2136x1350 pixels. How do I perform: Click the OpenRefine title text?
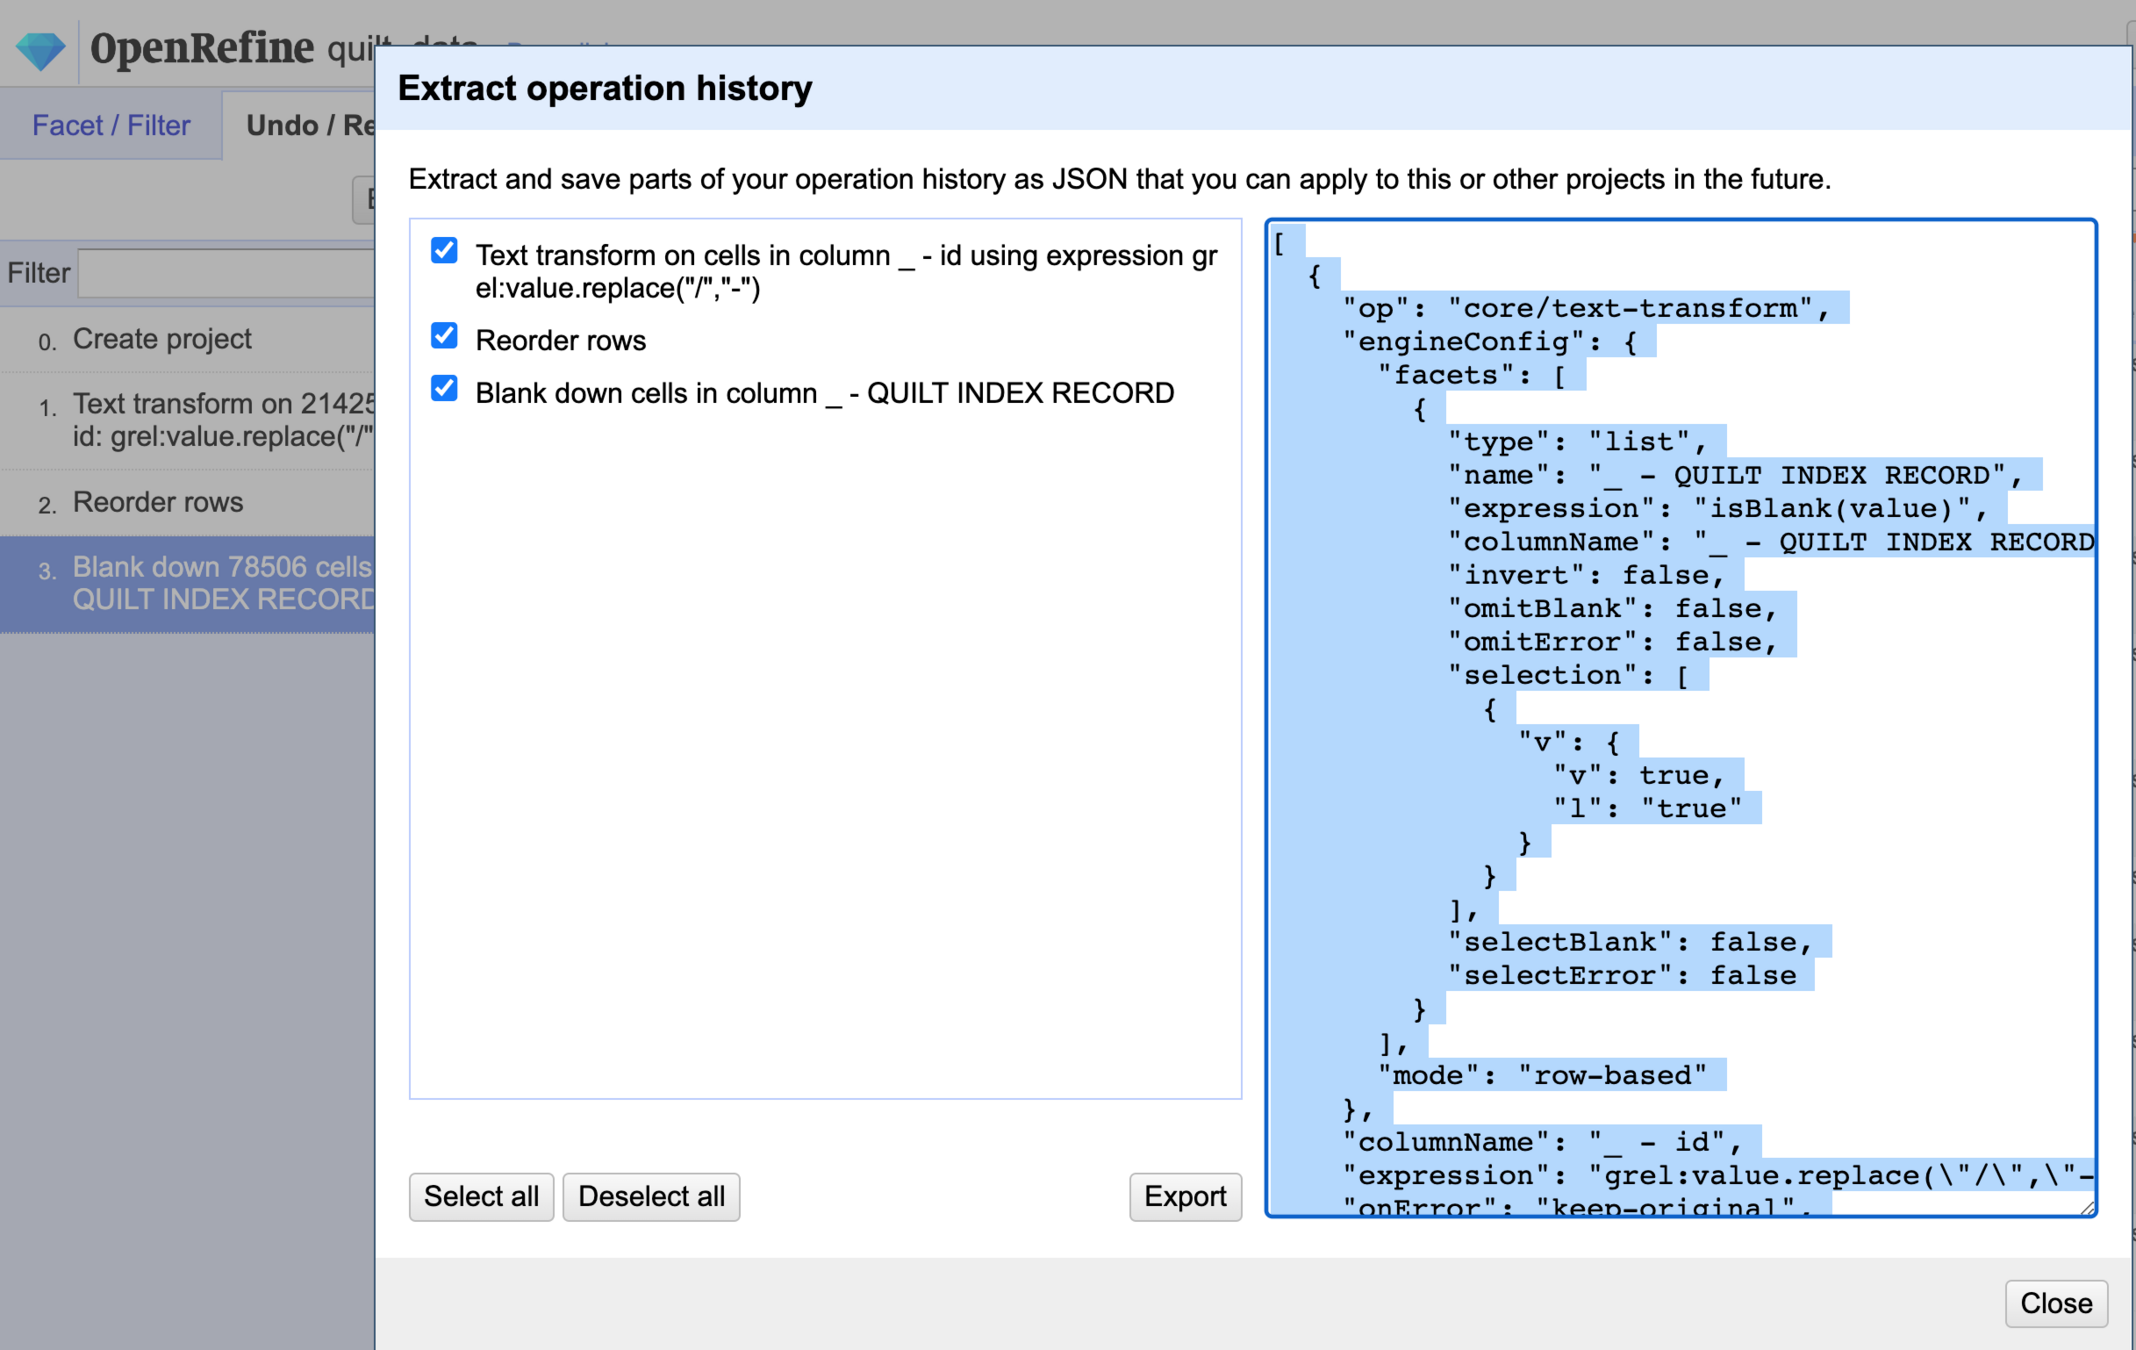(201, 48)
